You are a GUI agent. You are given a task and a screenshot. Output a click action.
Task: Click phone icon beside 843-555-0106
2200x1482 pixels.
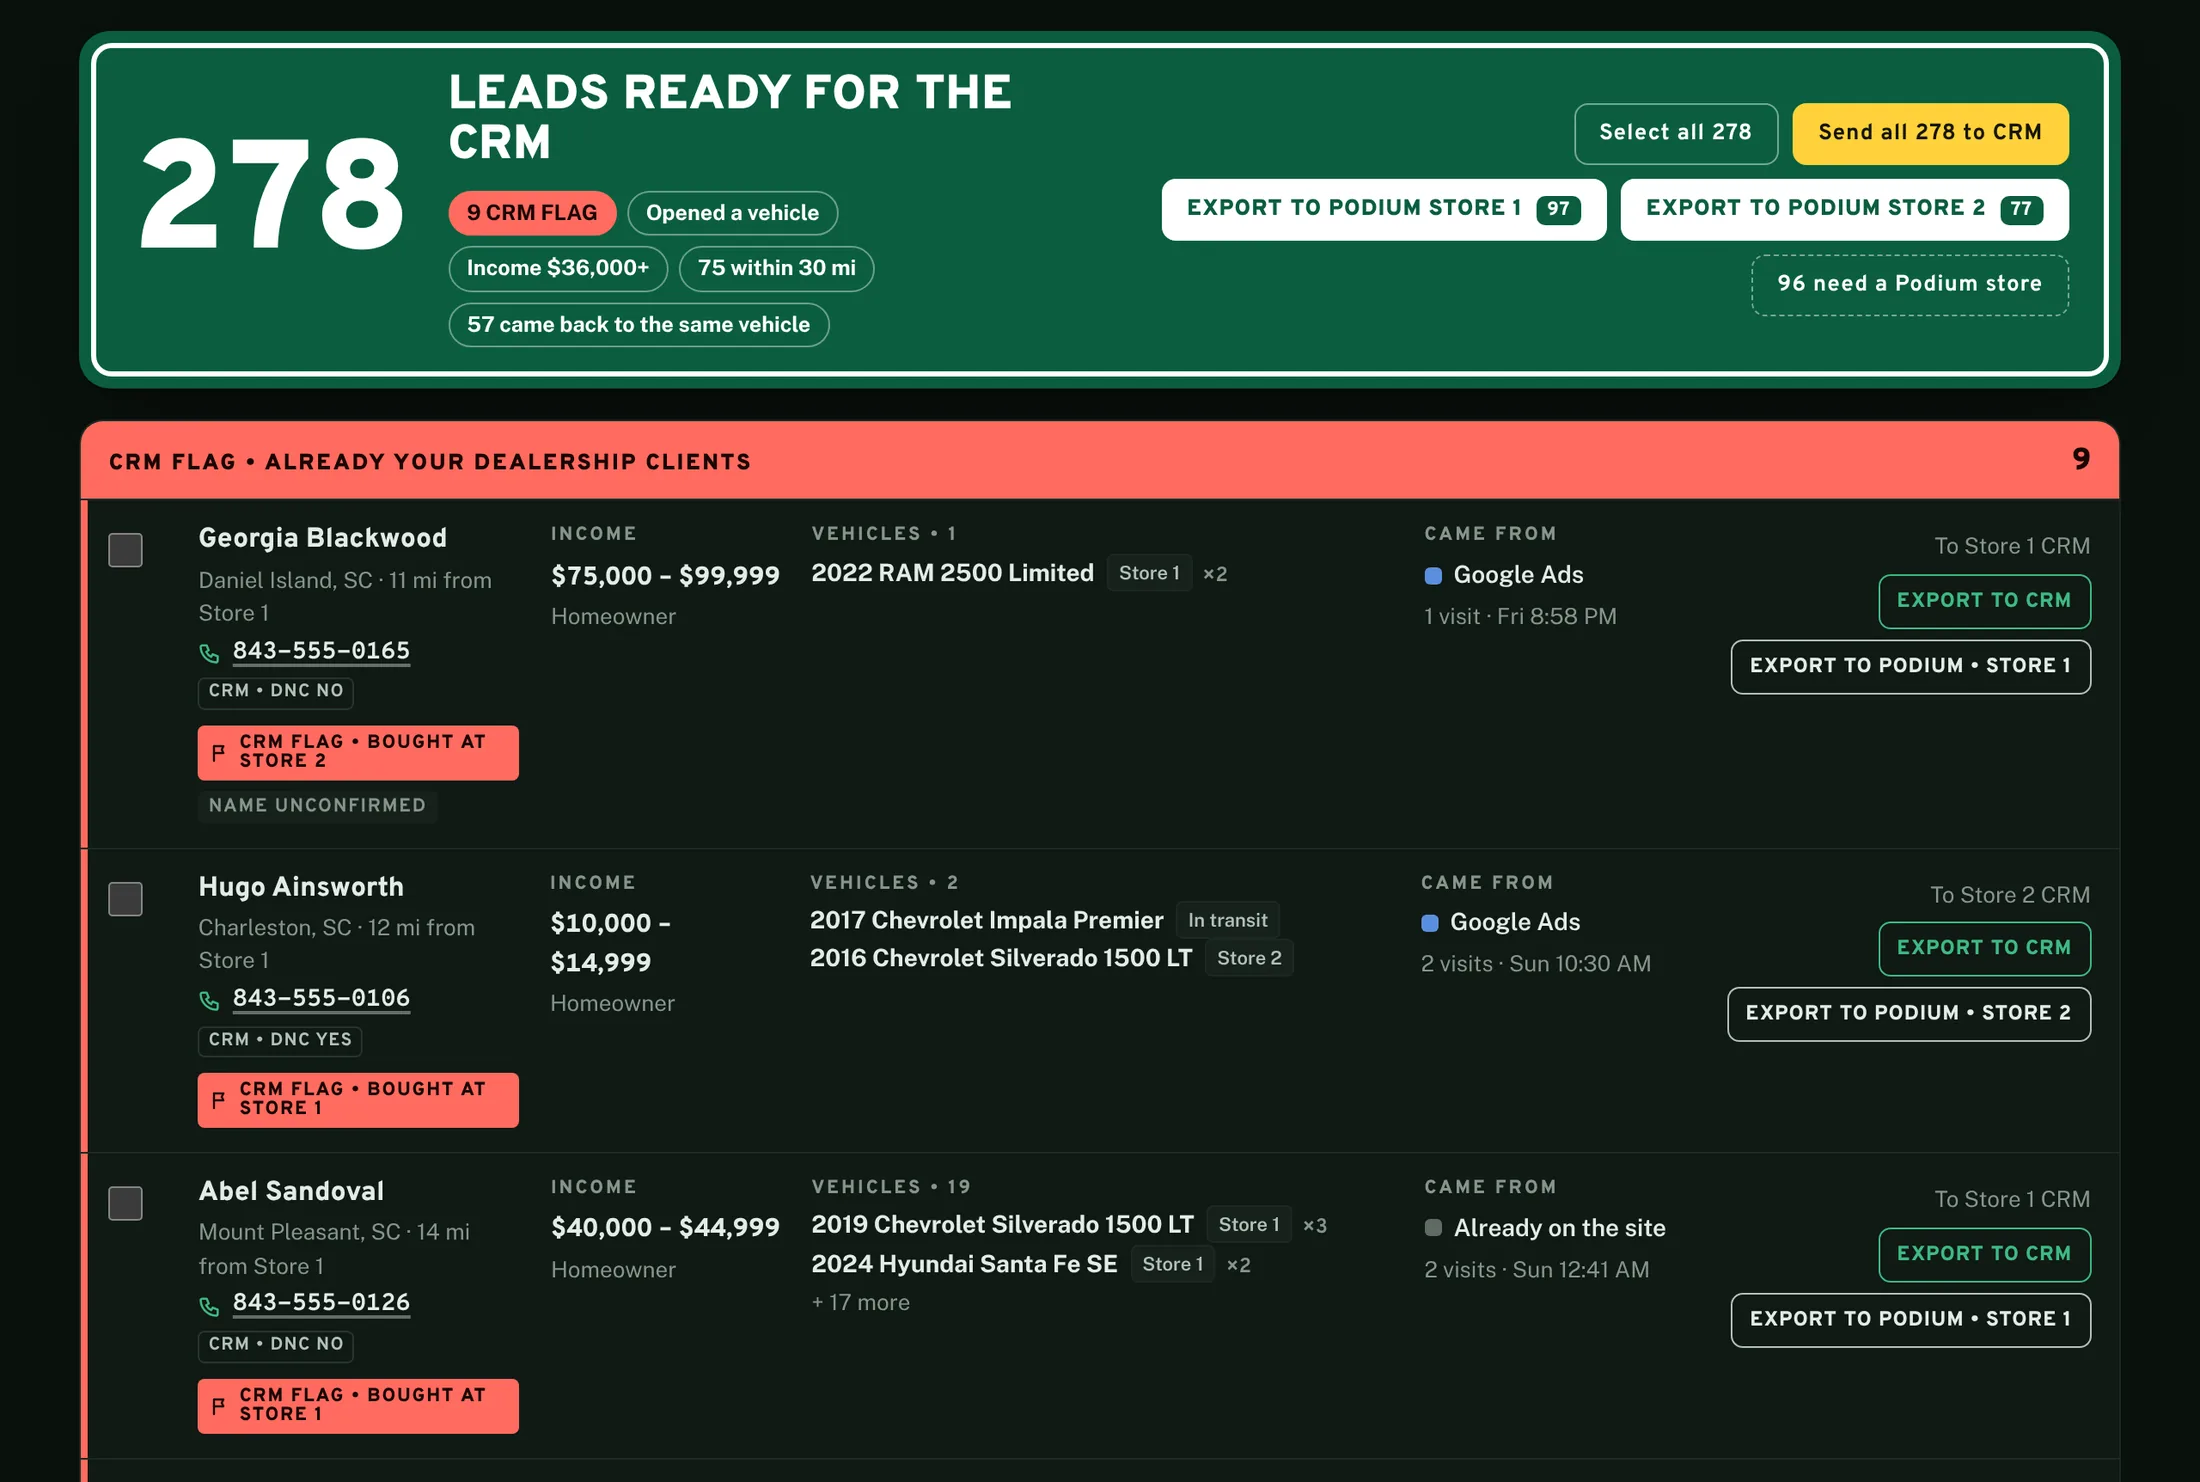(209, 1000)
